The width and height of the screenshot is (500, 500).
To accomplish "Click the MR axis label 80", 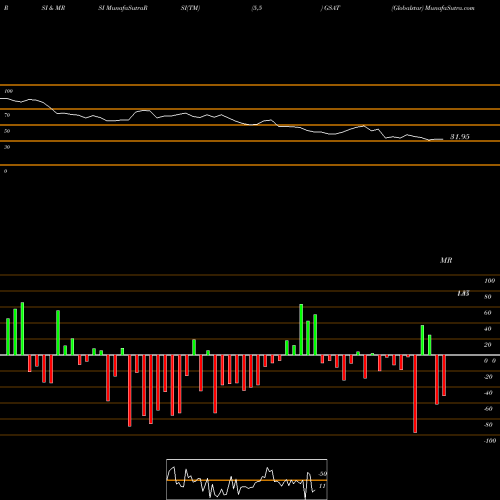I will tap(488, 297).
